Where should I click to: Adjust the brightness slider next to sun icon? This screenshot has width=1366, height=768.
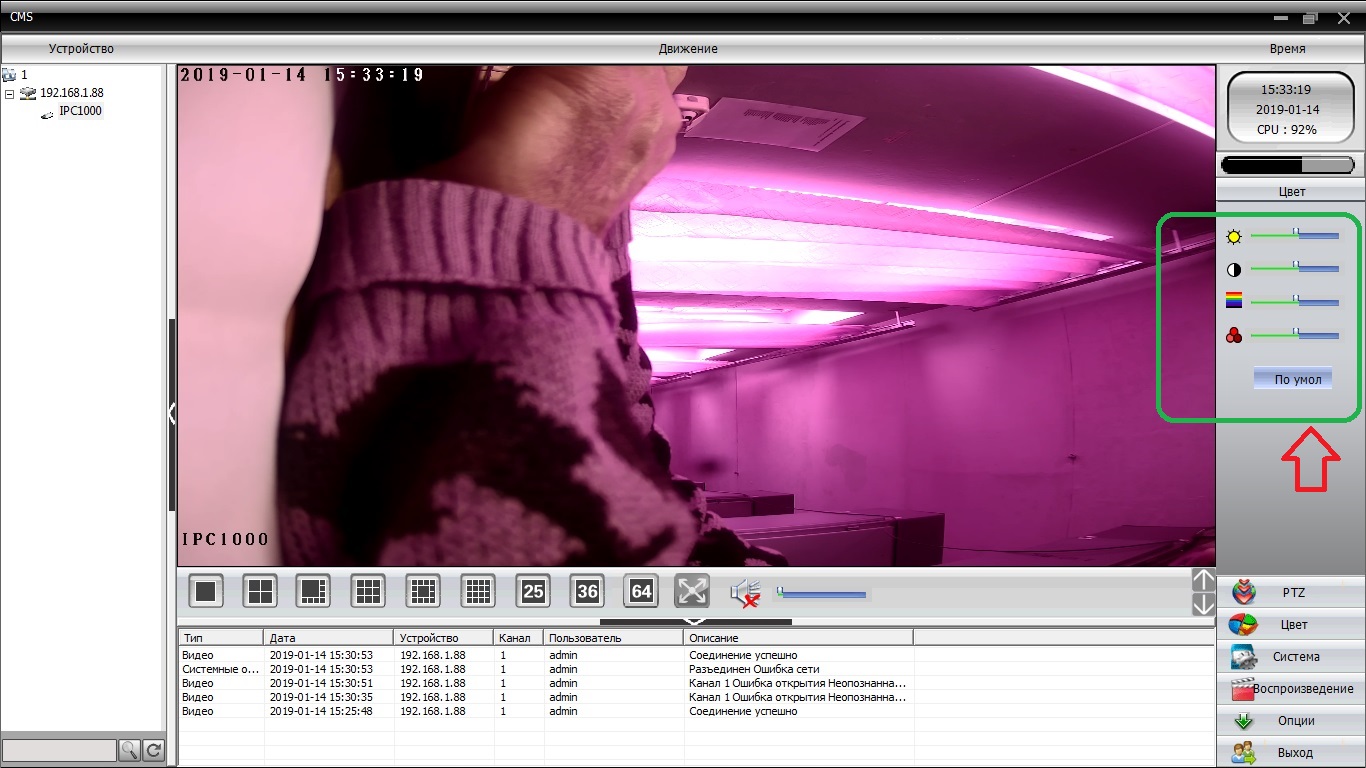click(1296, 236)
